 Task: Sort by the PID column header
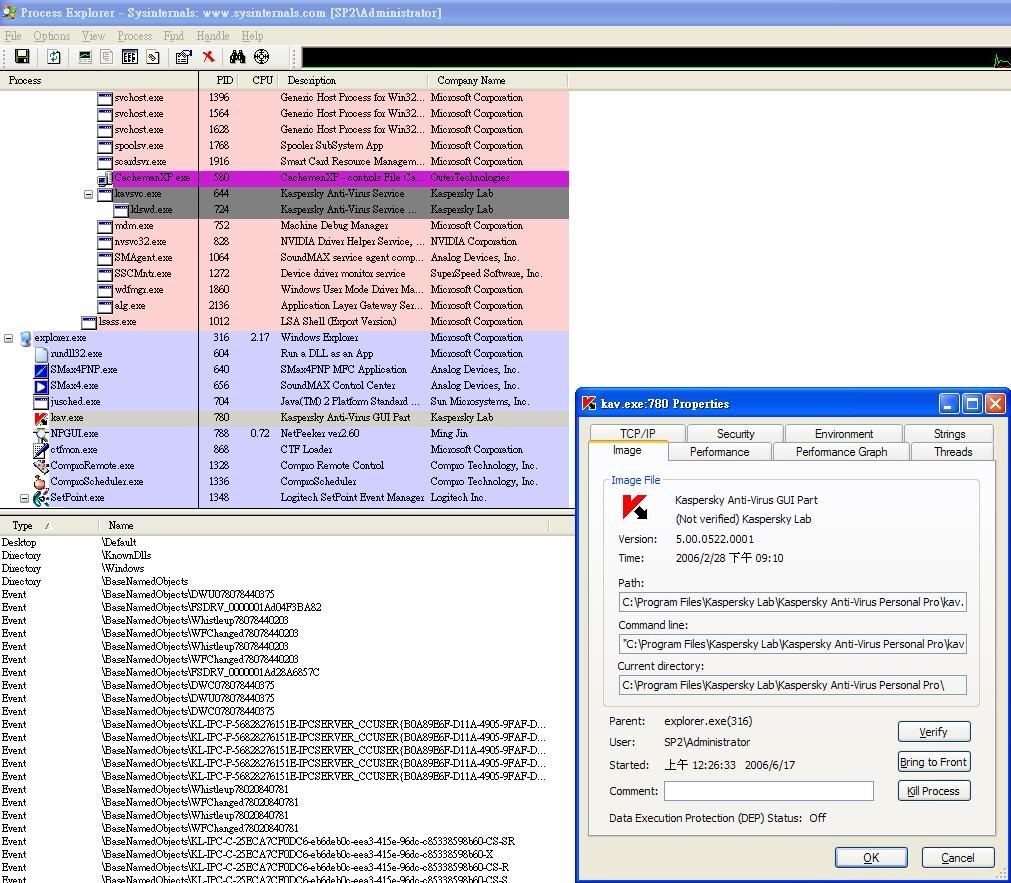(219, 81)
